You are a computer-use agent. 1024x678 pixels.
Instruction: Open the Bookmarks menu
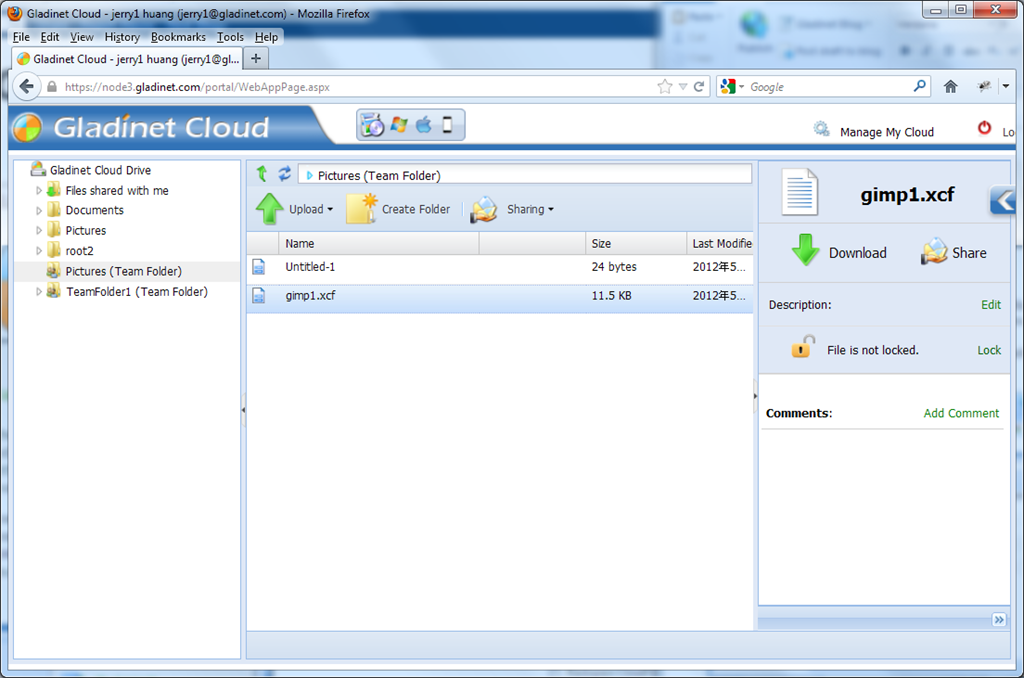tap(178, 37)
